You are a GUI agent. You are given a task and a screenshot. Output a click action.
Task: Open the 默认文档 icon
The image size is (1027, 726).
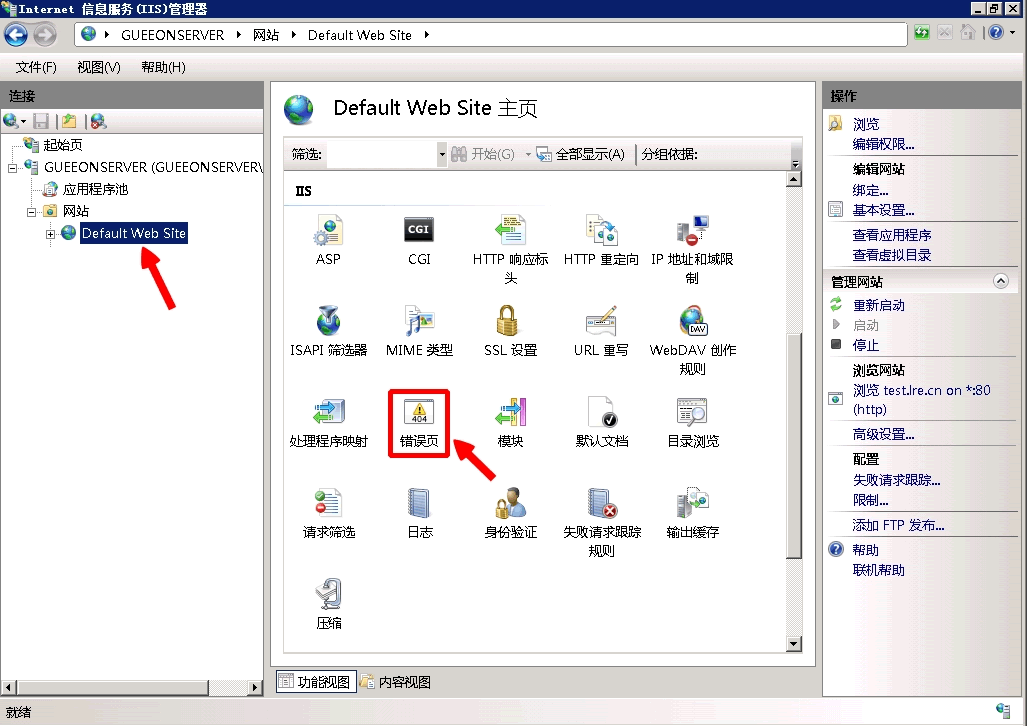click(x=601, y=413)
